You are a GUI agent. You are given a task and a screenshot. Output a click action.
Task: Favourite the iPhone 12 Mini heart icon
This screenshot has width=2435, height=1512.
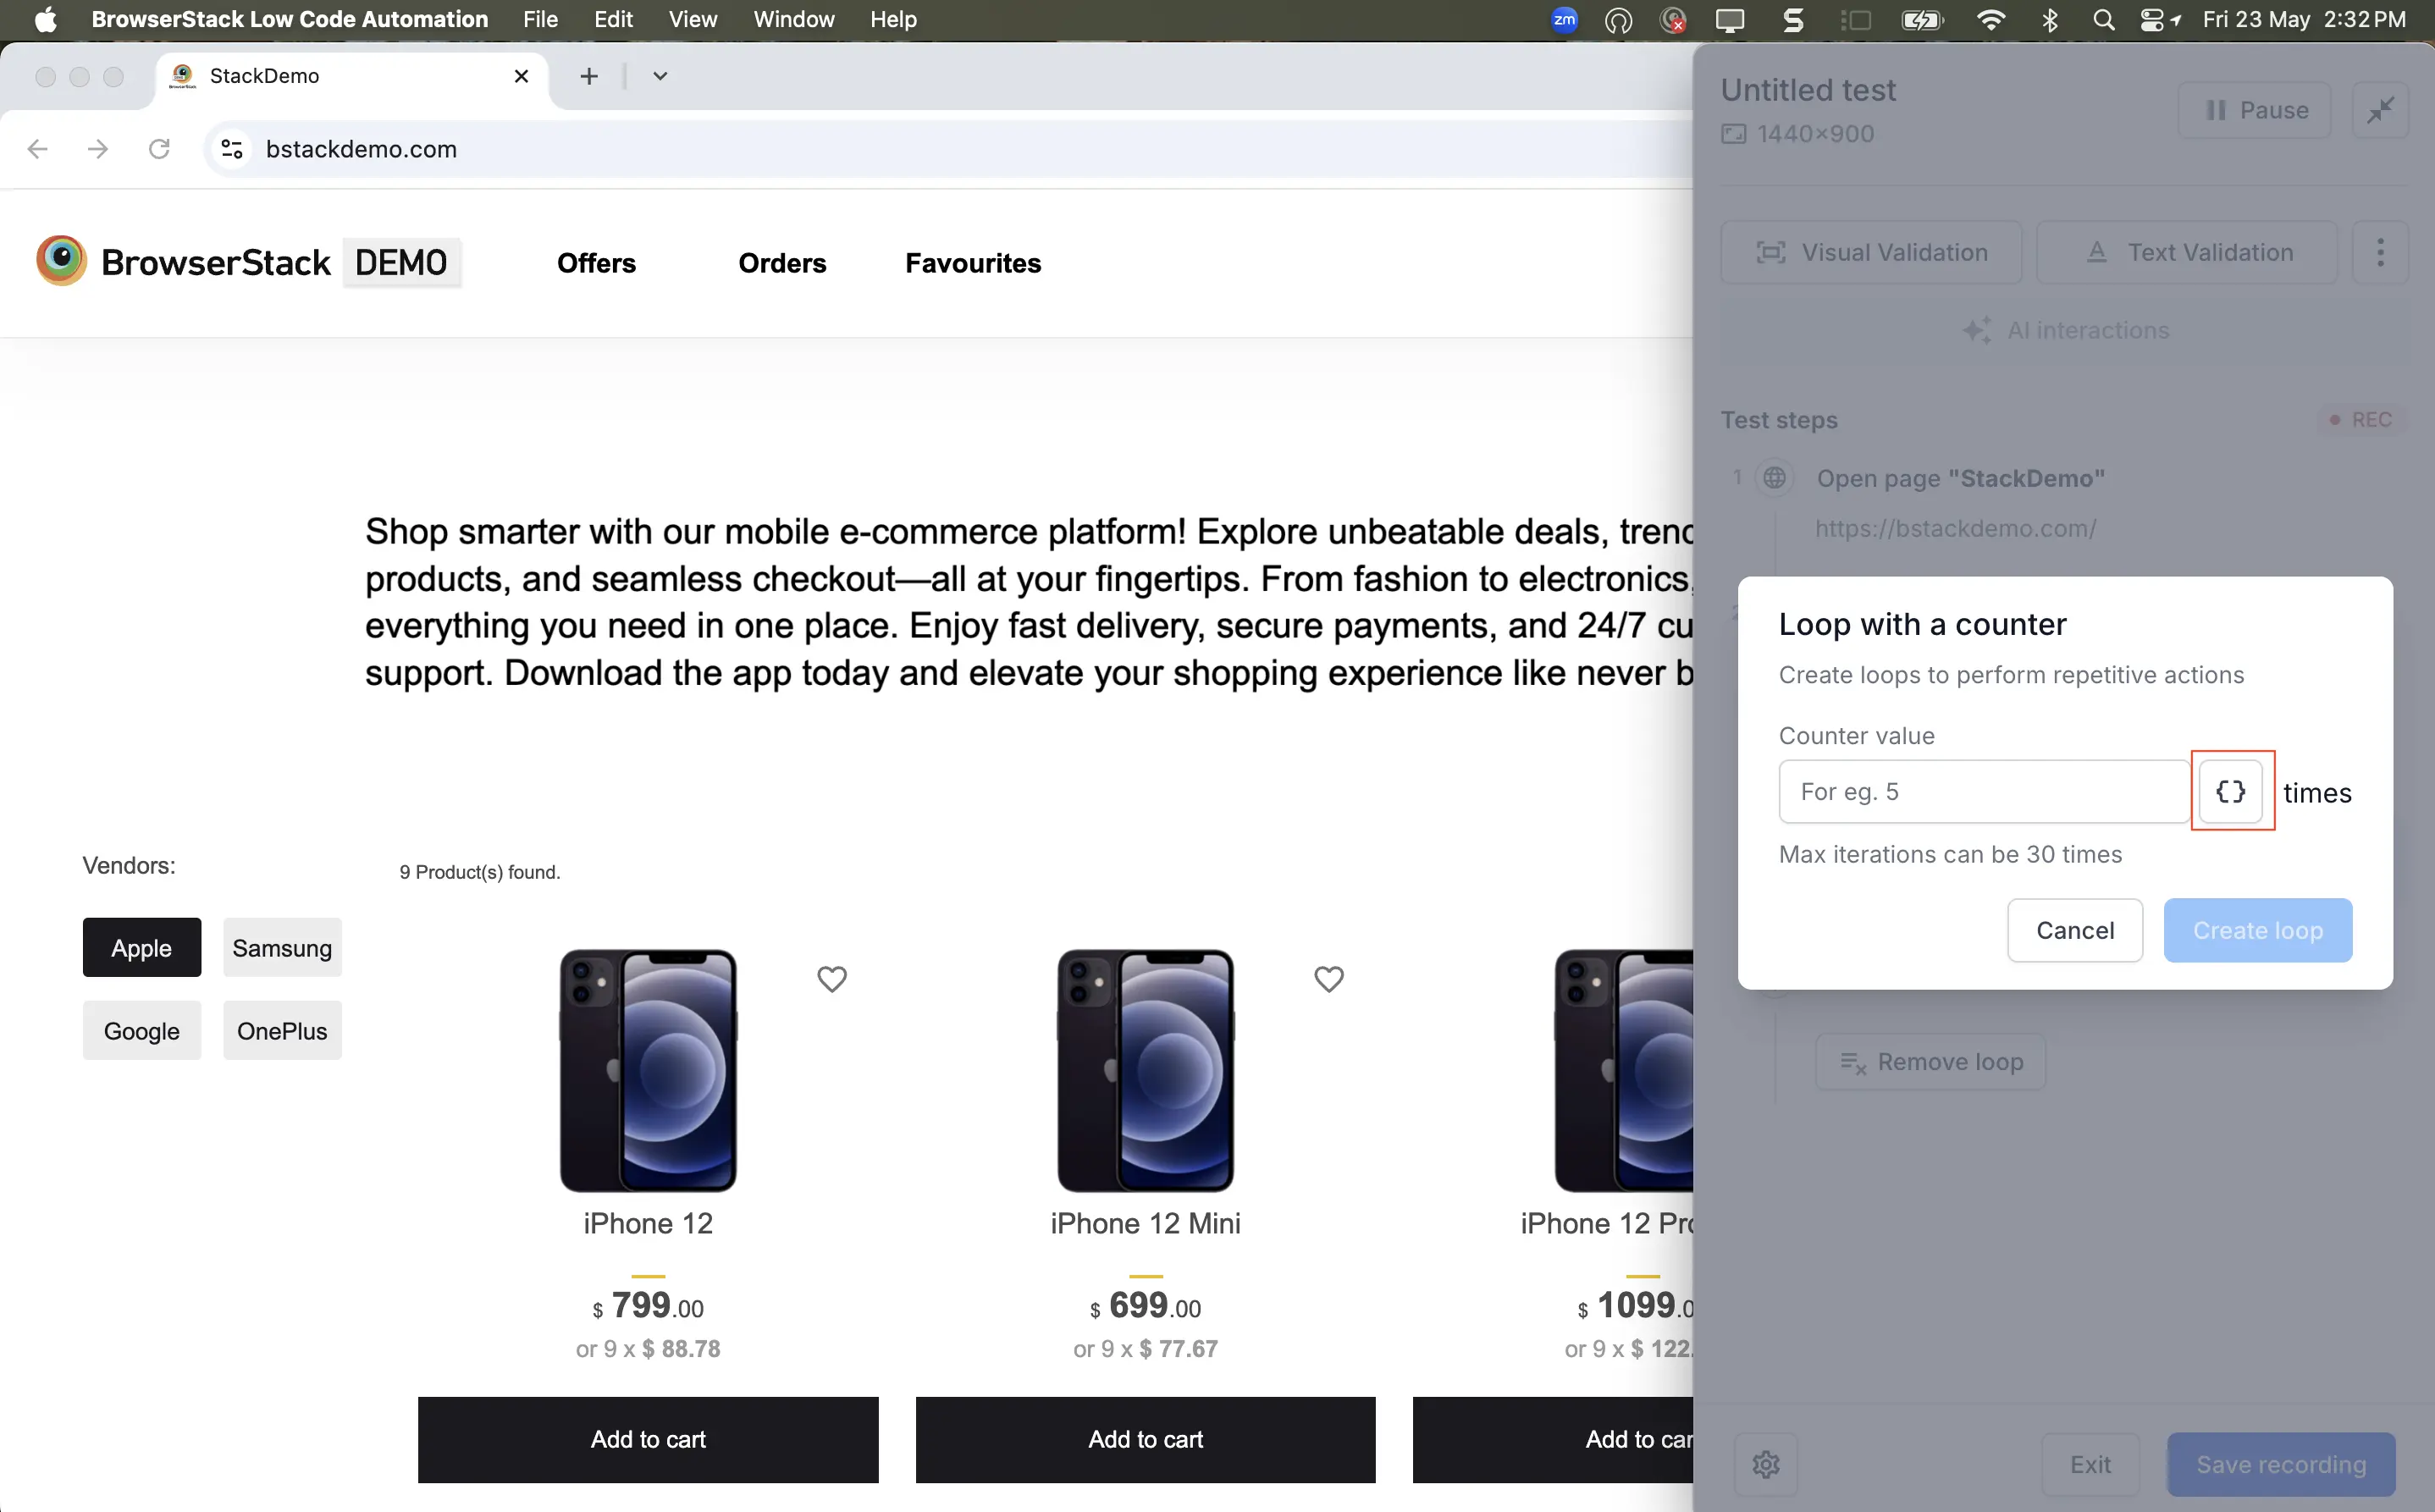(x=1329, y=978)
